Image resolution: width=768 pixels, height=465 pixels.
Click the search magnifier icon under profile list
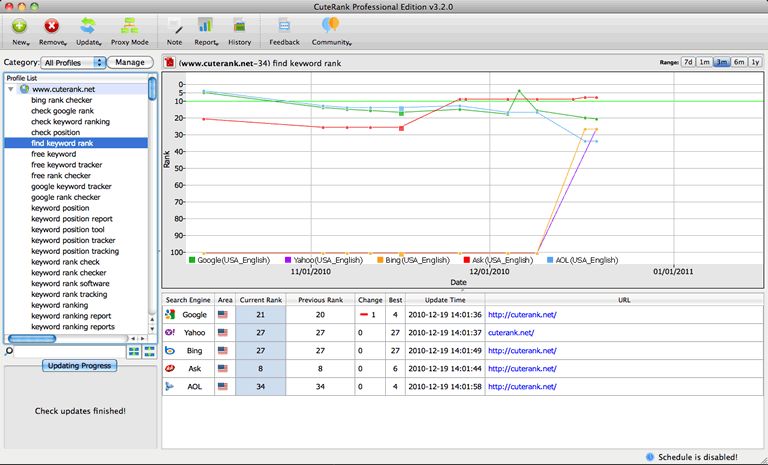[x=9, y=351]
